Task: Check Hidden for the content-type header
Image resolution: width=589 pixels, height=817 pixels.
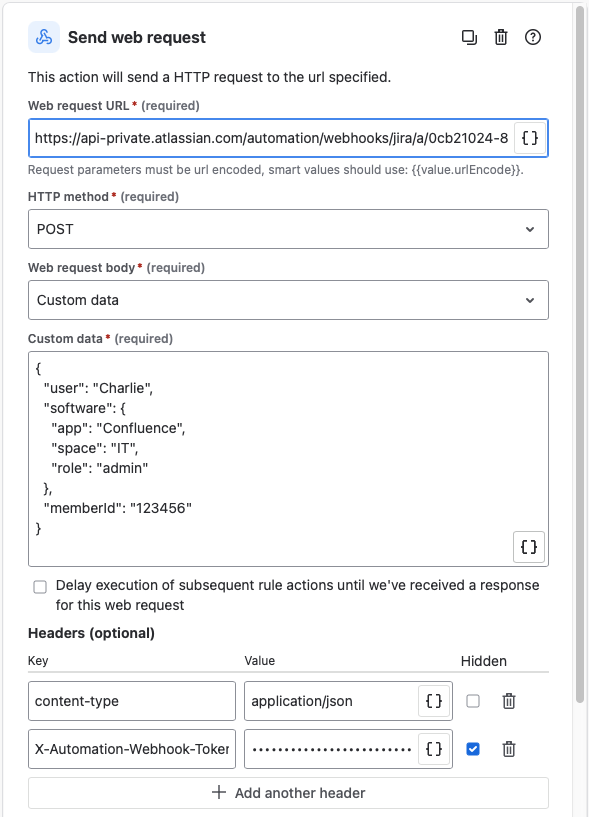Action: pos(473,701)
